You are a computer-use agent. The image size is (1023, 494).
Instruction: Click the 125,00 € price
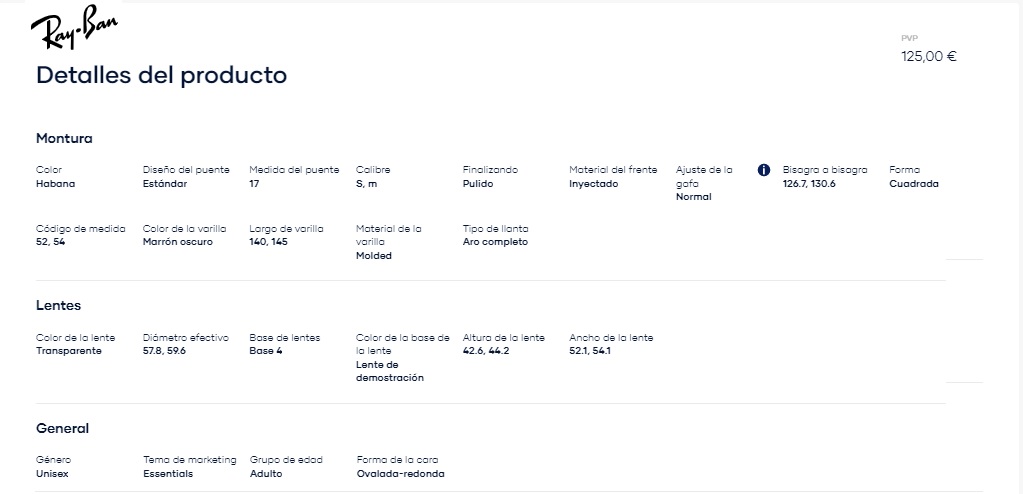[x=928, y=57]
